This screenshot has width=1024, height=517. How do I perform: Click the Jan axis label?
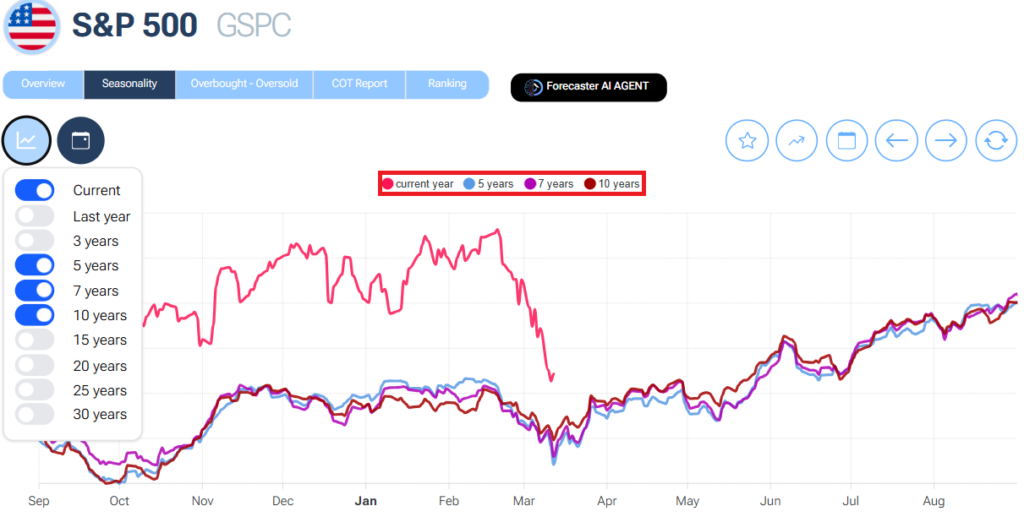point(366,501)
